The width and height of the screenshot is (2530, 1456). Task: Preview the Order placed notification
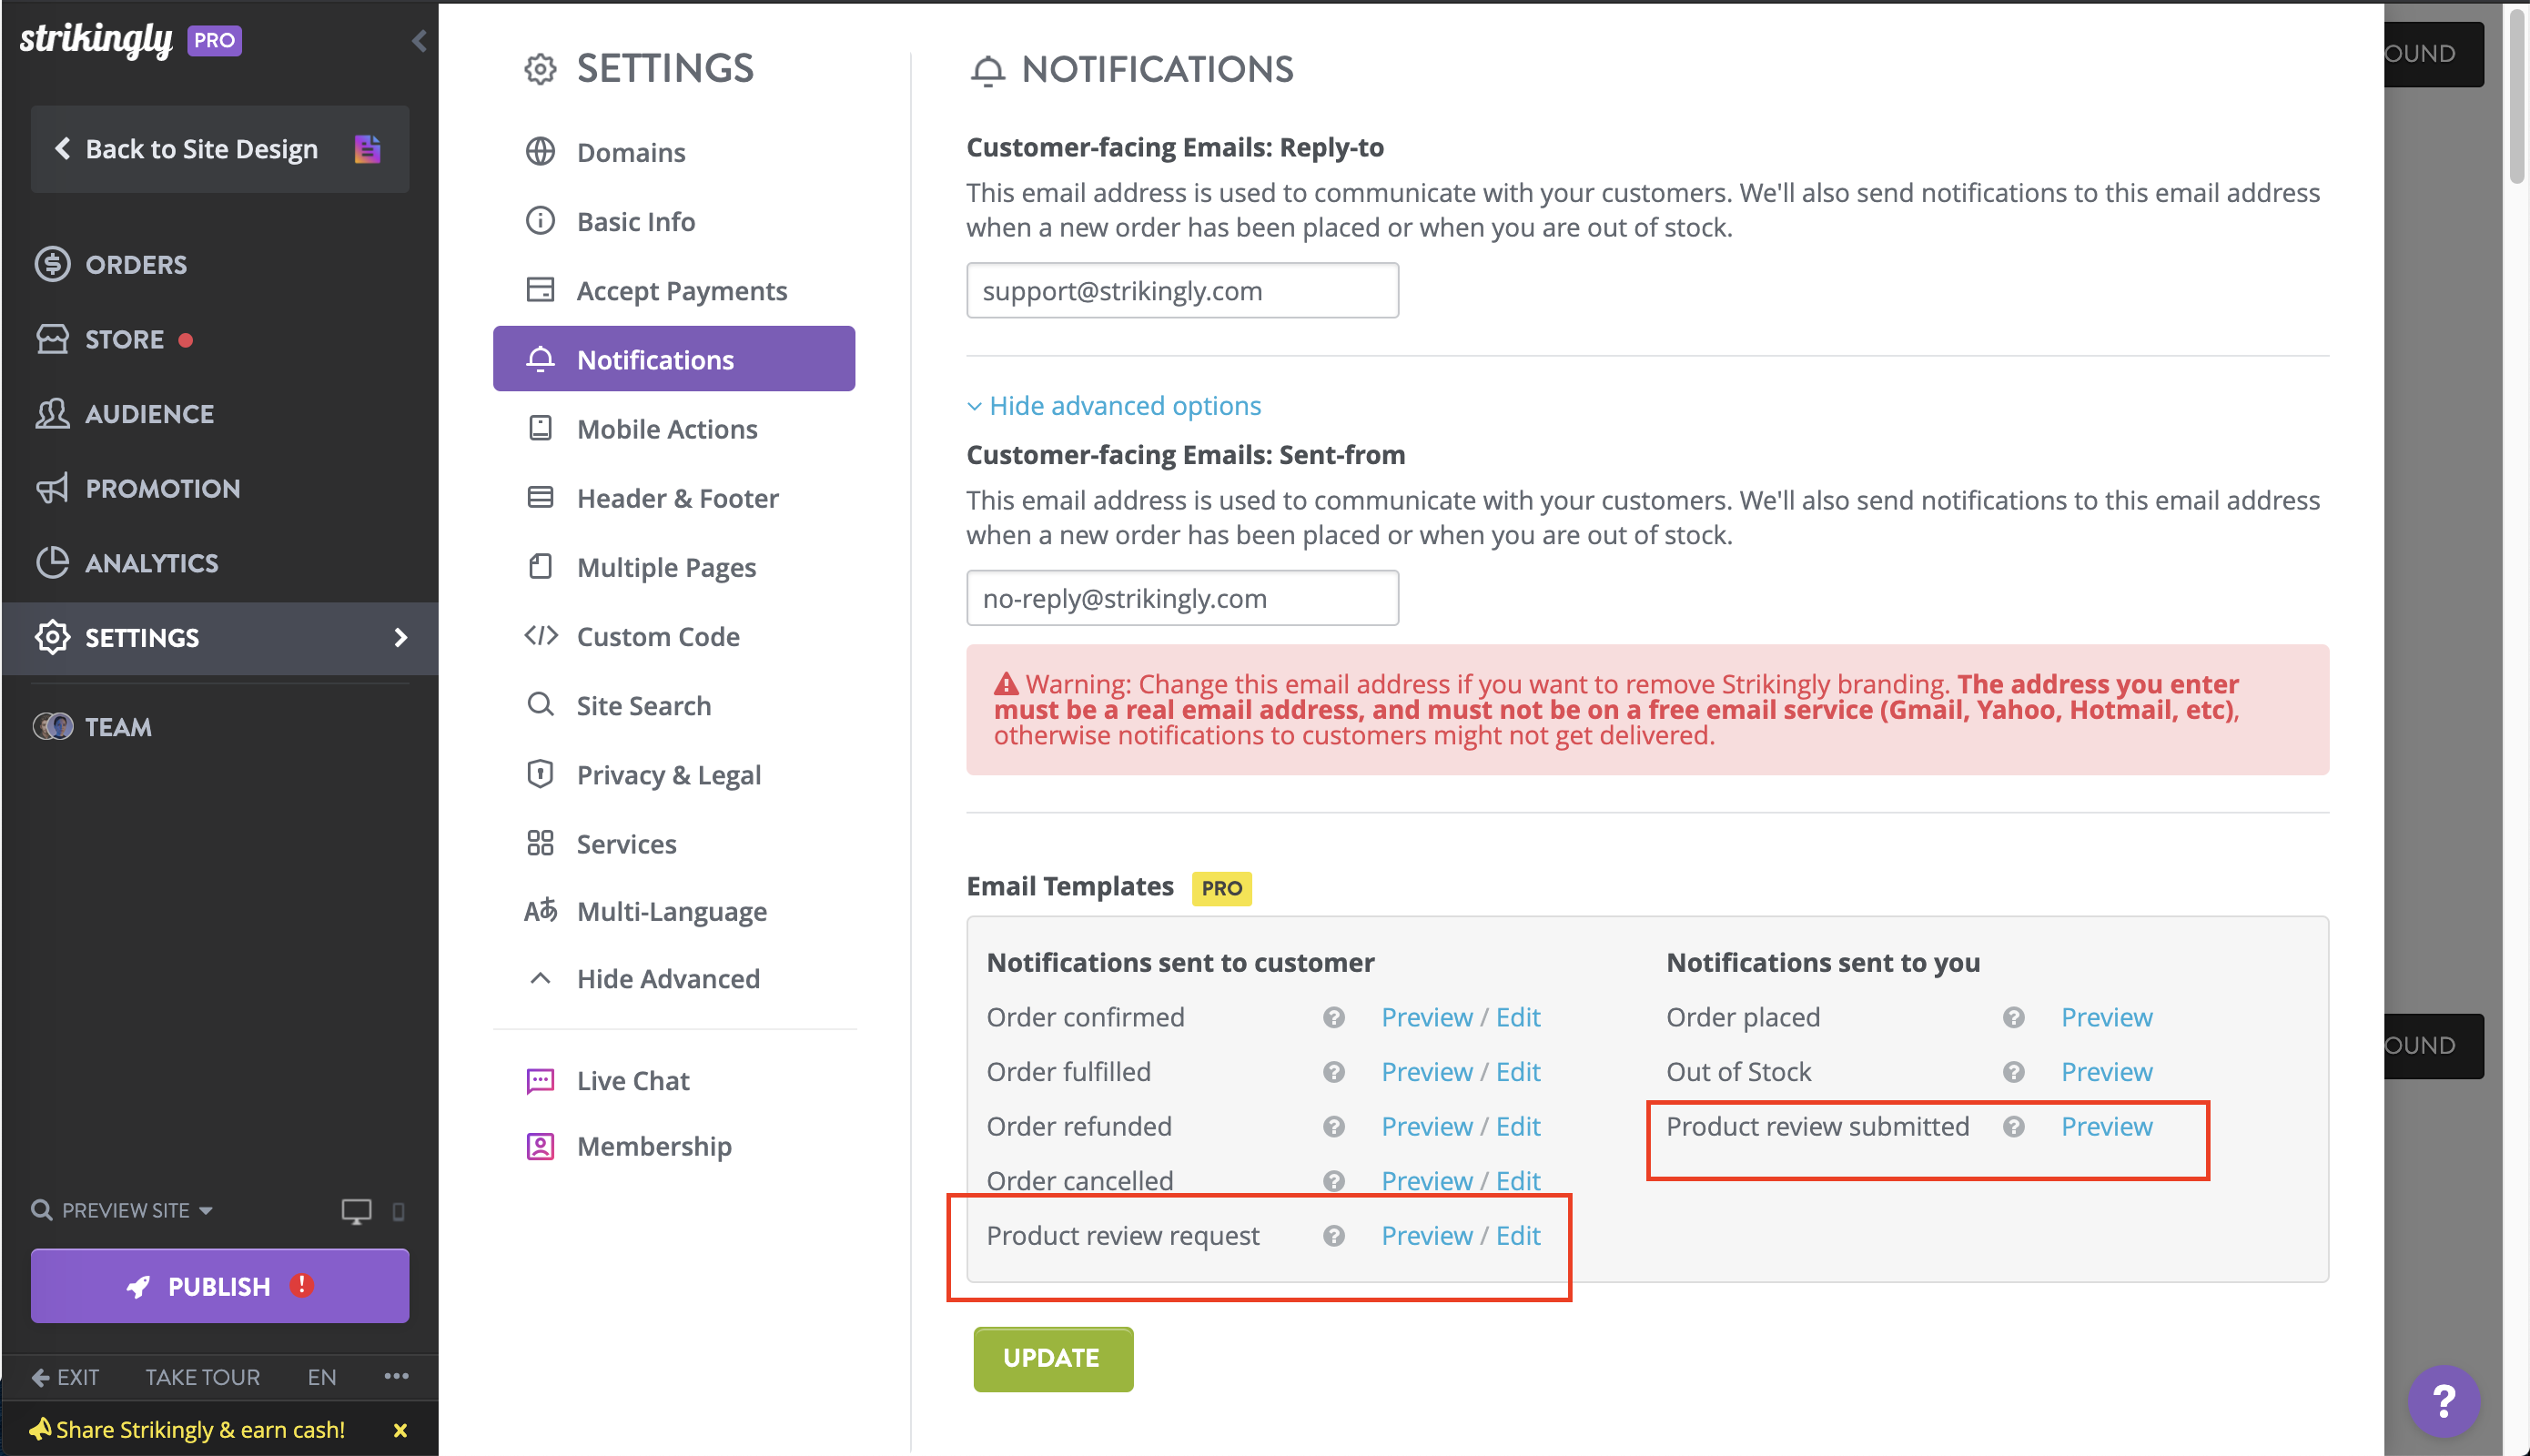(2106, 1017)
